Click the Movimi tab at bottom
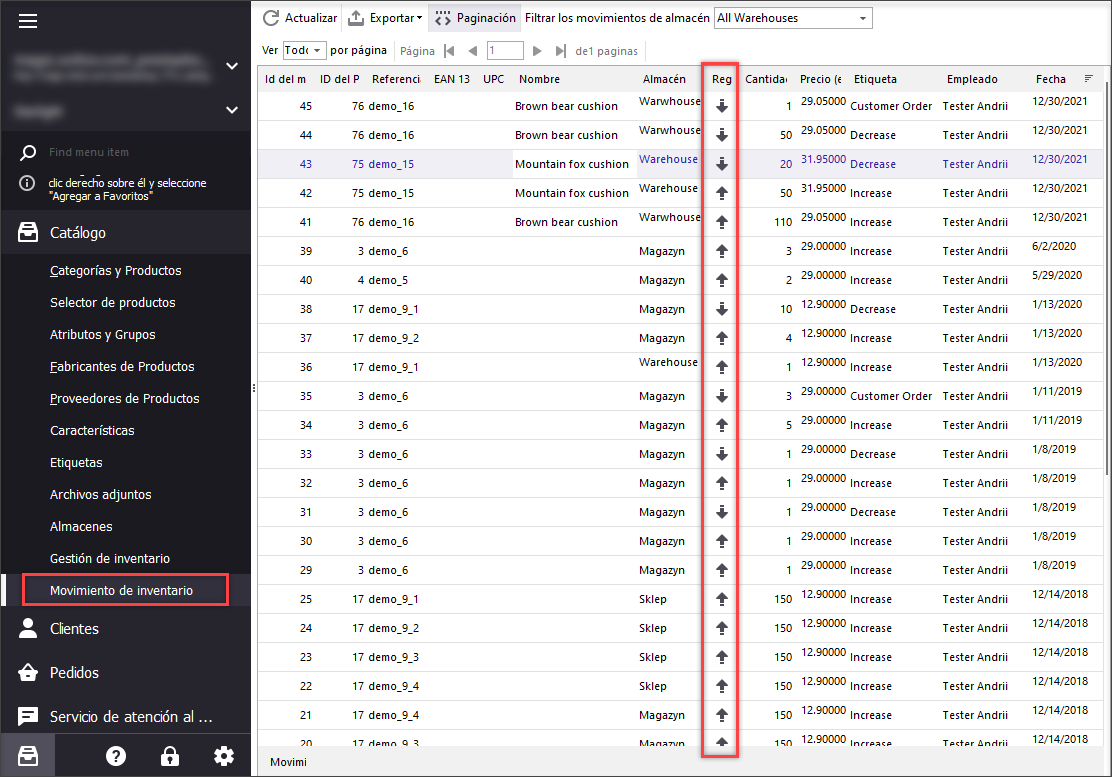Viewport: 1112px width, 777px height. pos(288,762)
